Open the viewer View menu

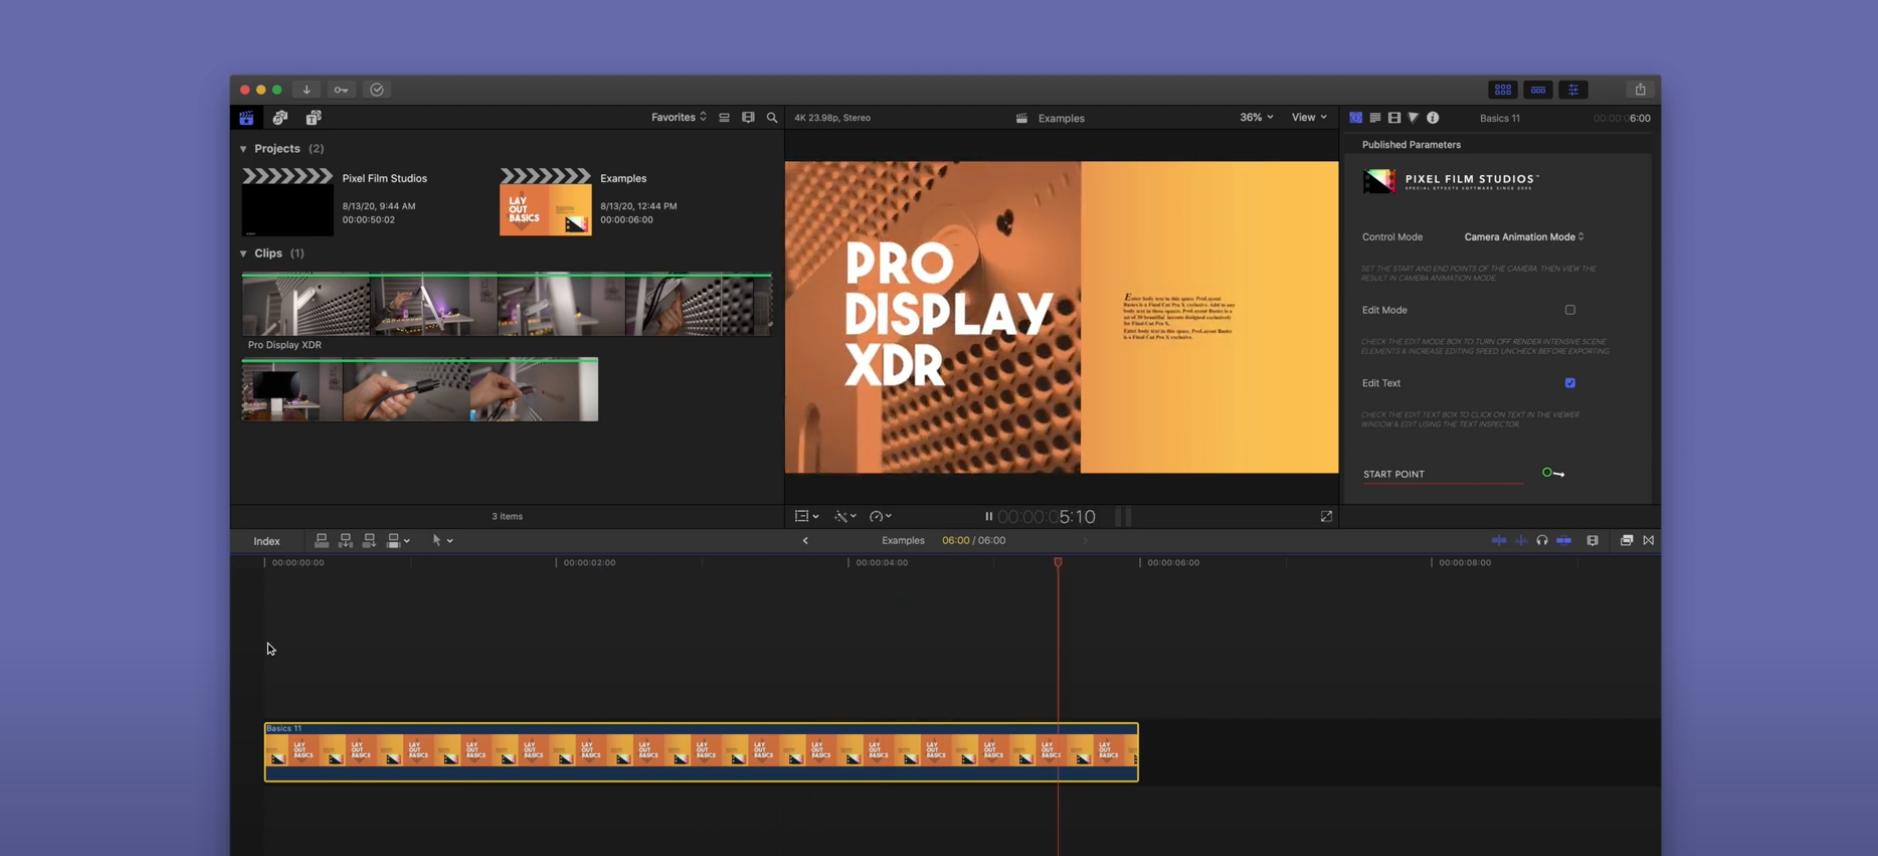point(1308,117)
